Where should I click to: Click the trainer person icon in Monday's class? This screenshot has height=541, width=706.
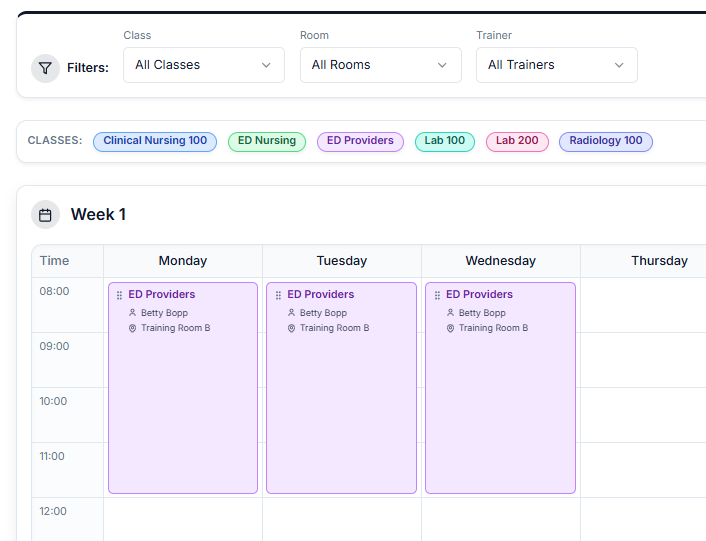[x=133, y=313]
